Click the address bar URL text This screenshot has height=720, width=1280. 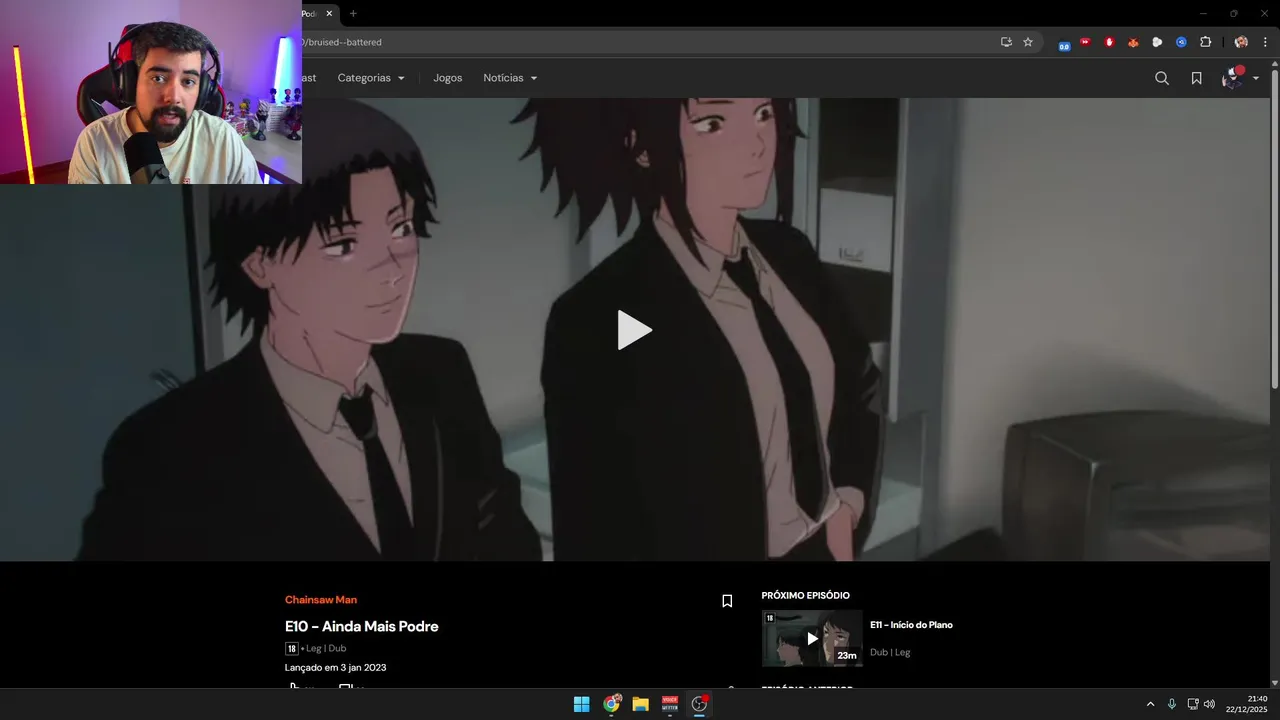(x=342, y=42)
